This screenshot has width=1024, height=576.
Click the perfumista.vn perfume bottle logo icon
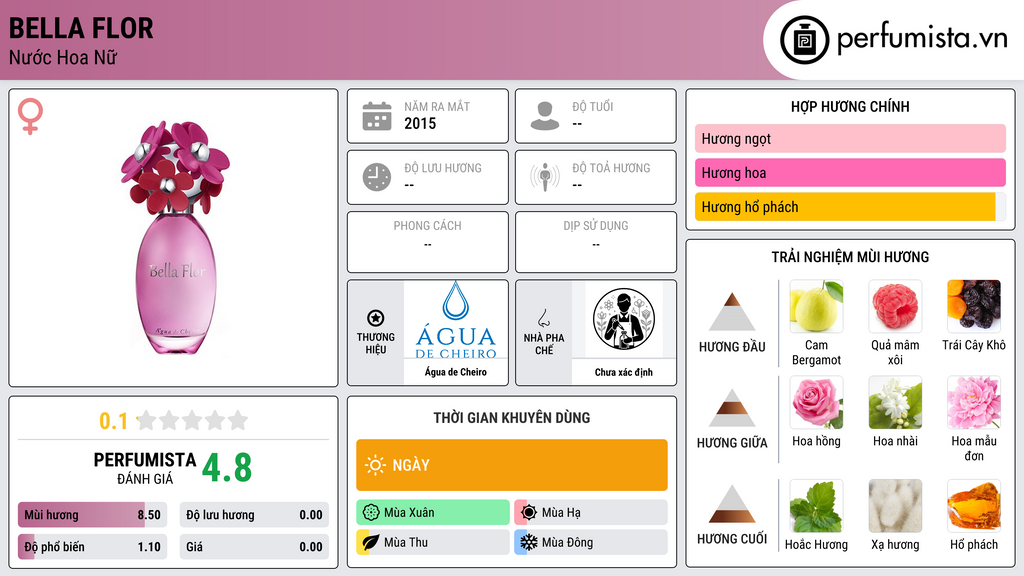point(805,40)
